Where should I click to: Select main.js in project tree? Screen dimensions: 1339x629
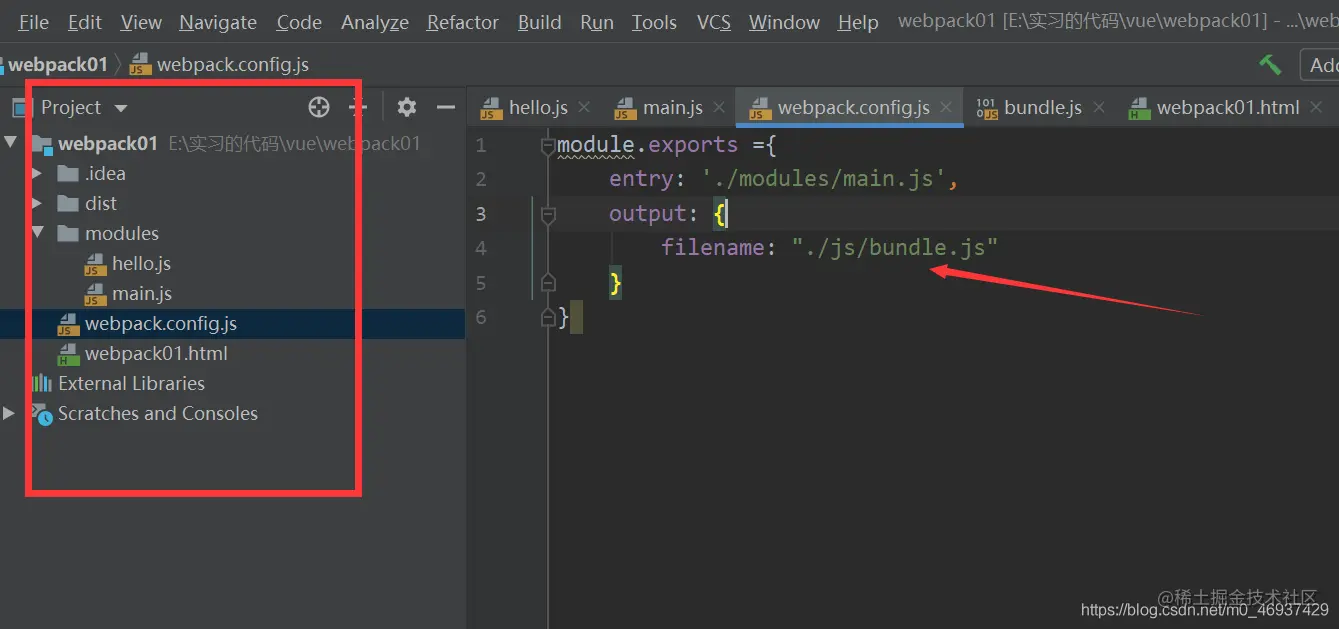coord(142,293)
